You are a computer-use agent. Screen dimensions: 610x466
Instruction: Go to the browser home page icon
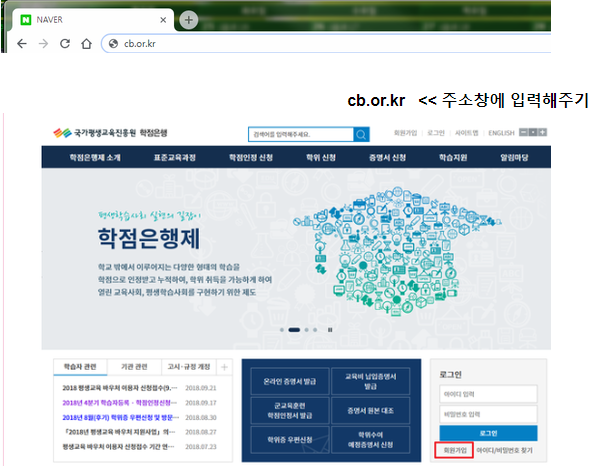86,44
